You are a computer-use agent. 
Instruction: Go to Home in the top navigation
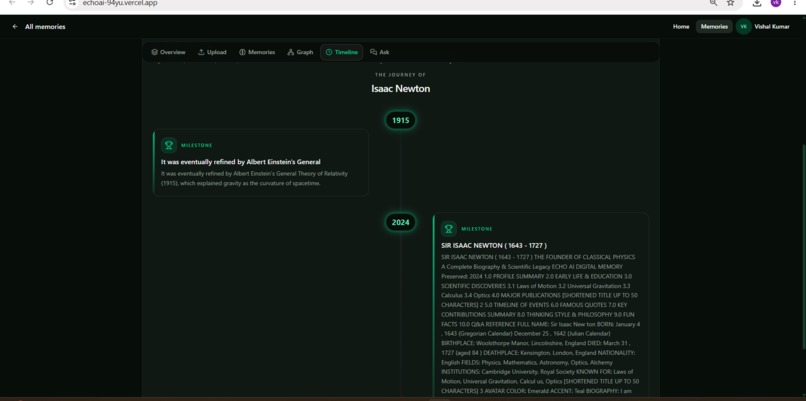681,27
